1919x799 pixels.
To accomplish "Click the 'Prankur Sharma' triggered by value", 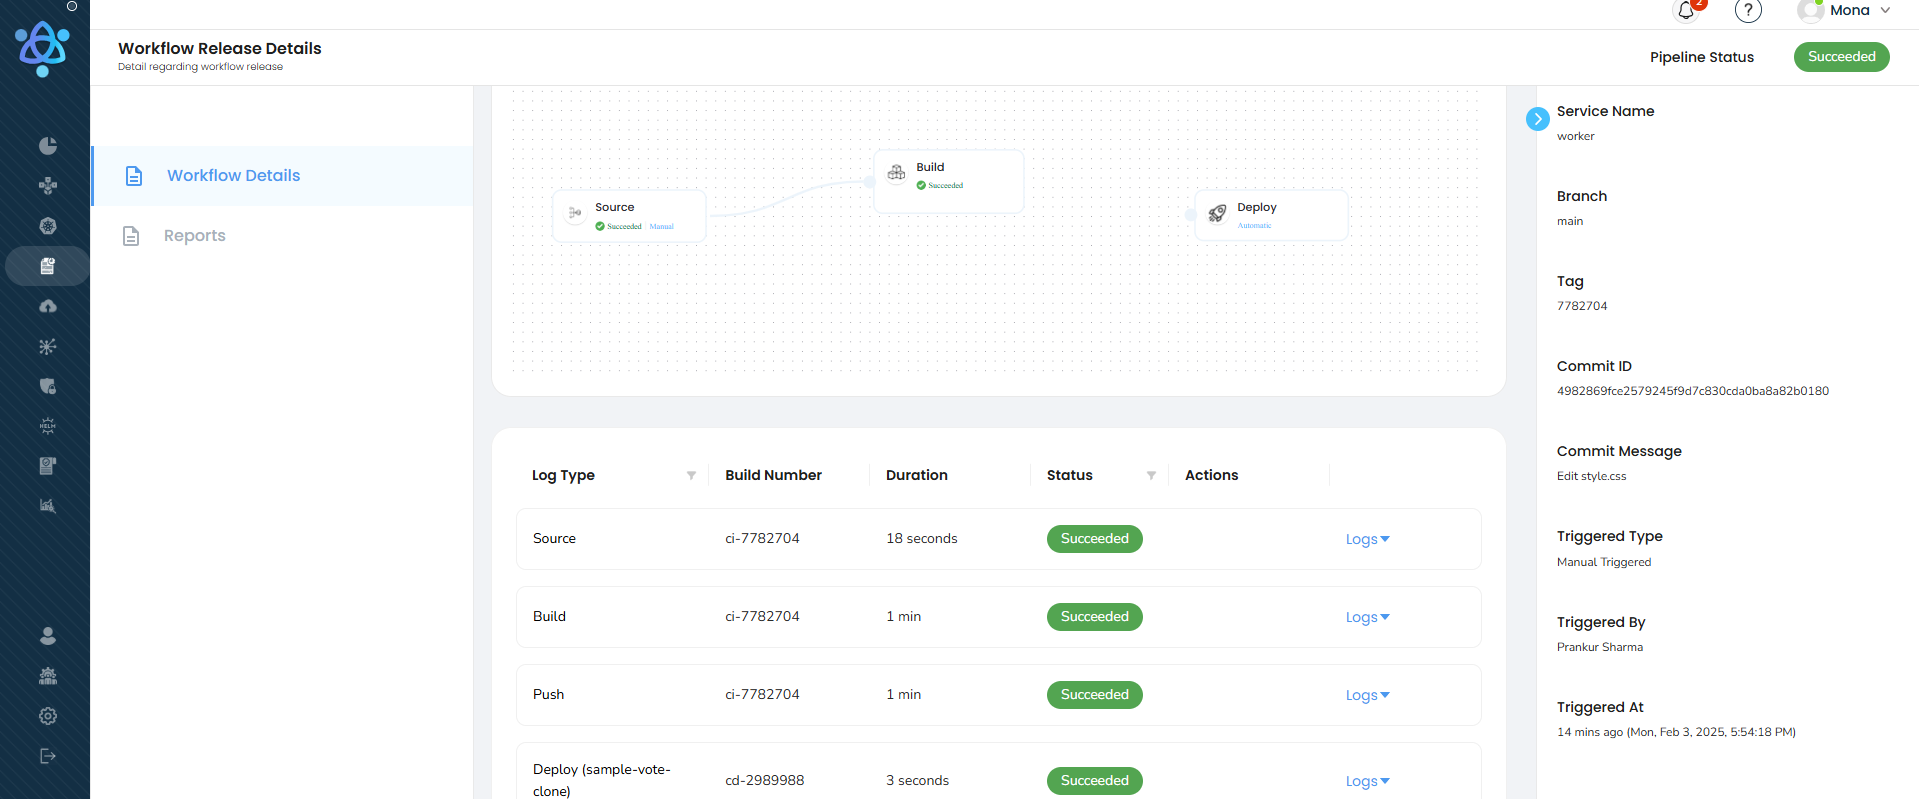I will tap(1600, 647).
